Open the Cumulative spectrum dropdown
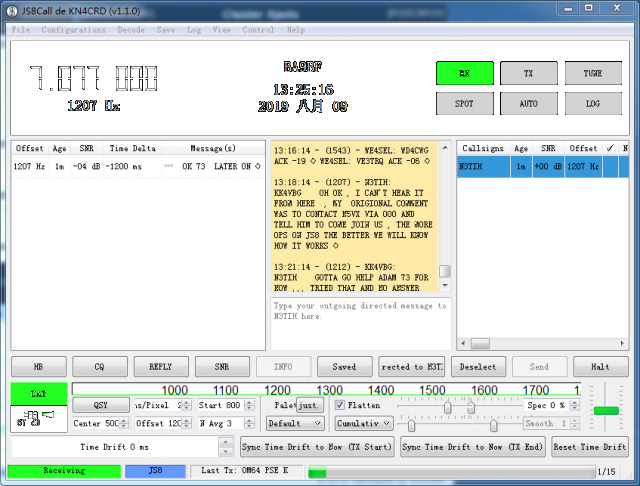640x486 pixels. 364,423
